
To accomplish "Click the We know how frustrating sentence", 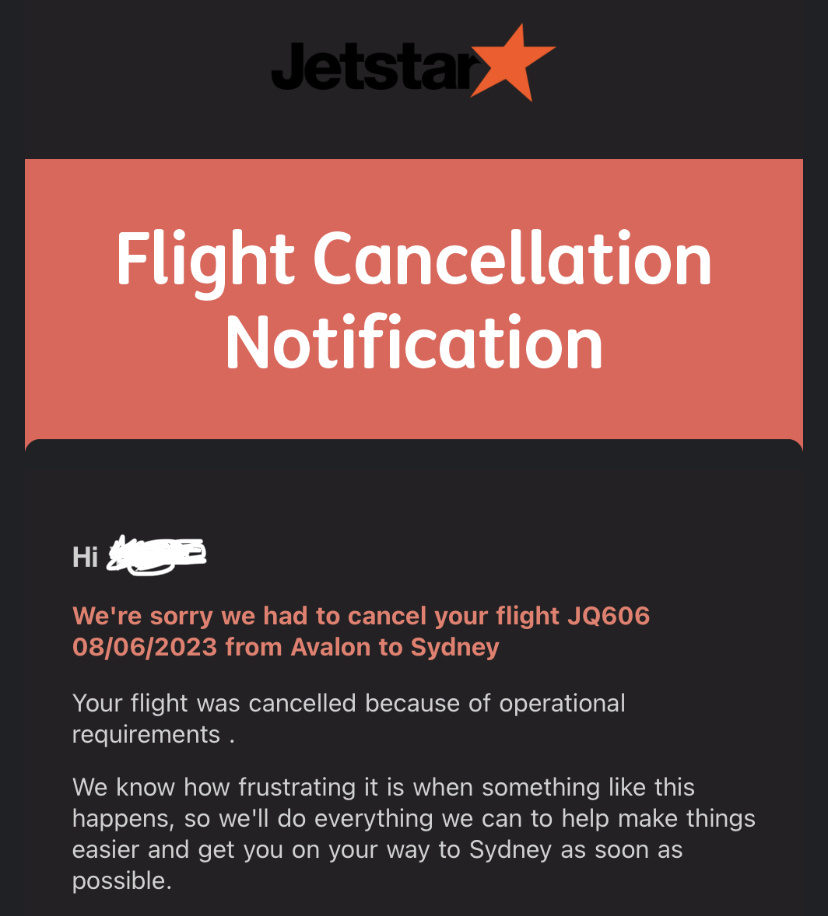I will pyautogui.click(x=414, y=834).
